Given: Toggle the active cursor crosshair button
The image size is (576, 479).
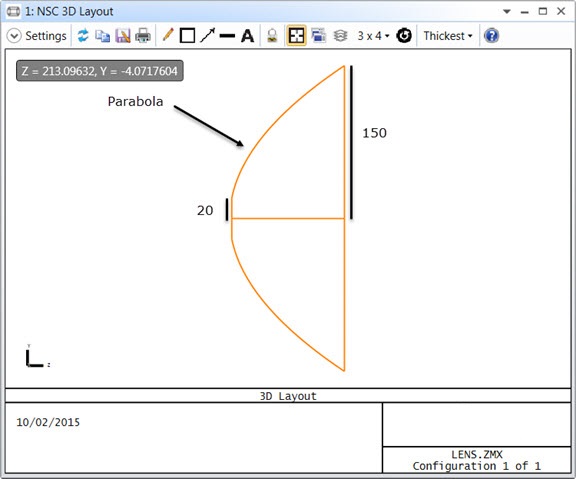Looking at the screenshot, I should click(x=296, y=36).
